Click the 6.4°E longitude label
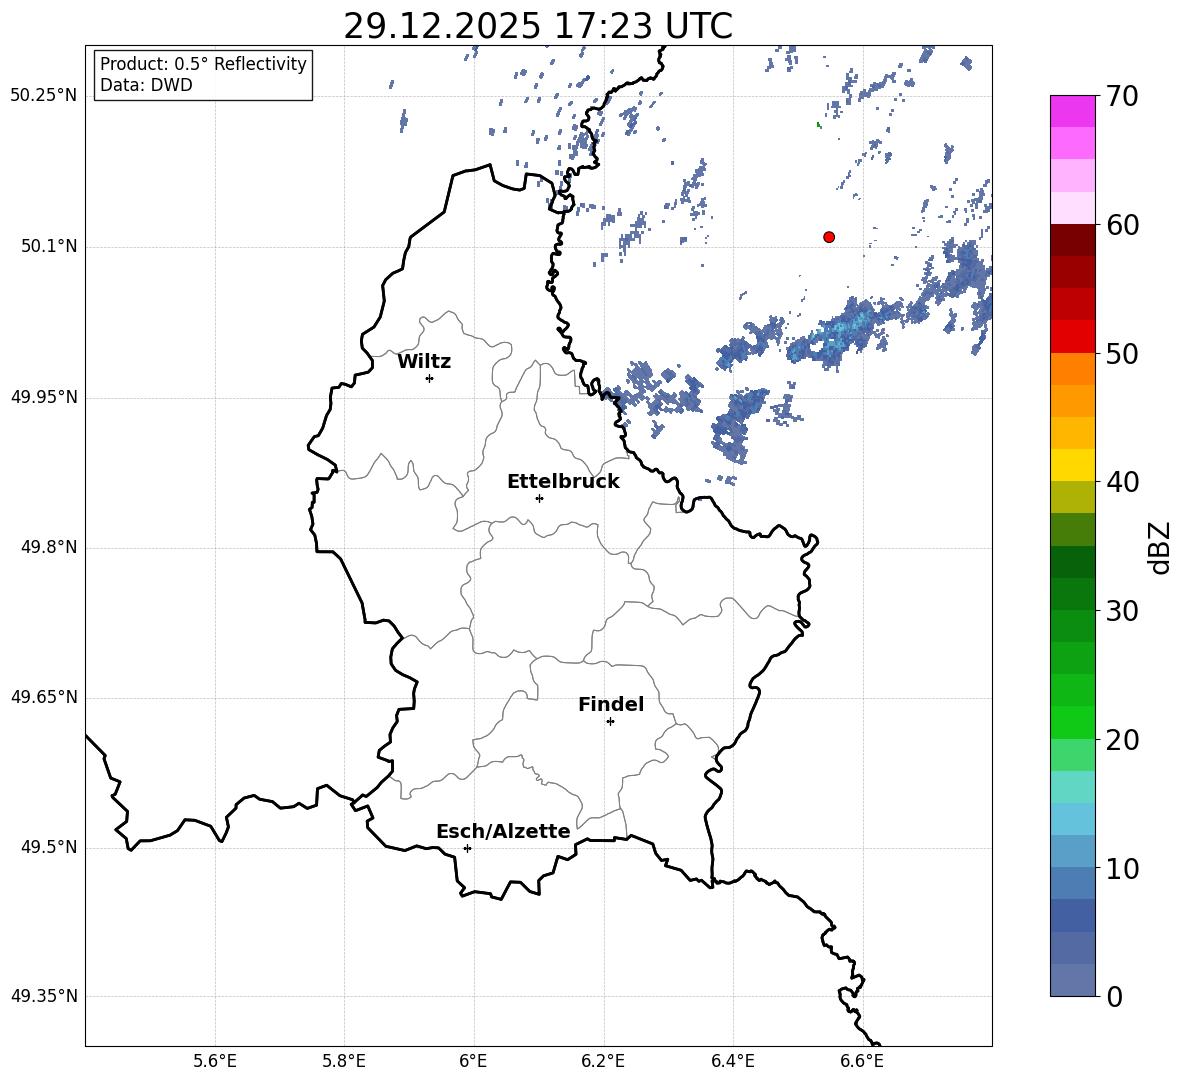Screen dimensions: 1184x1081 click(x=732, y=1061)
